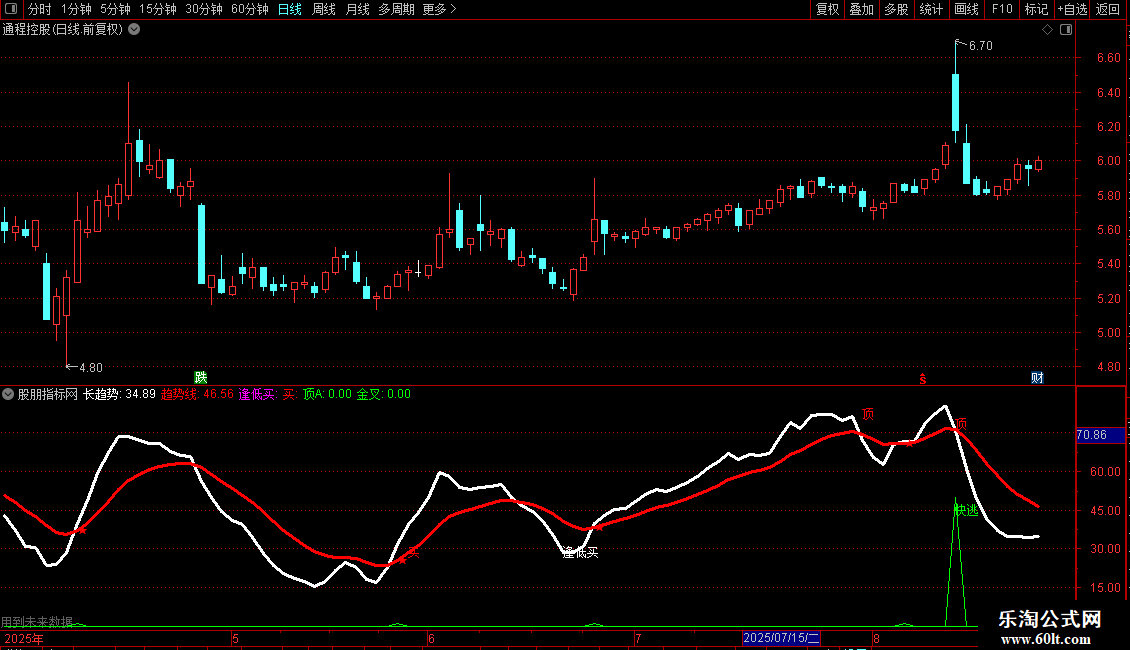Click the green 跌 marker on the chart

point(201,378)
